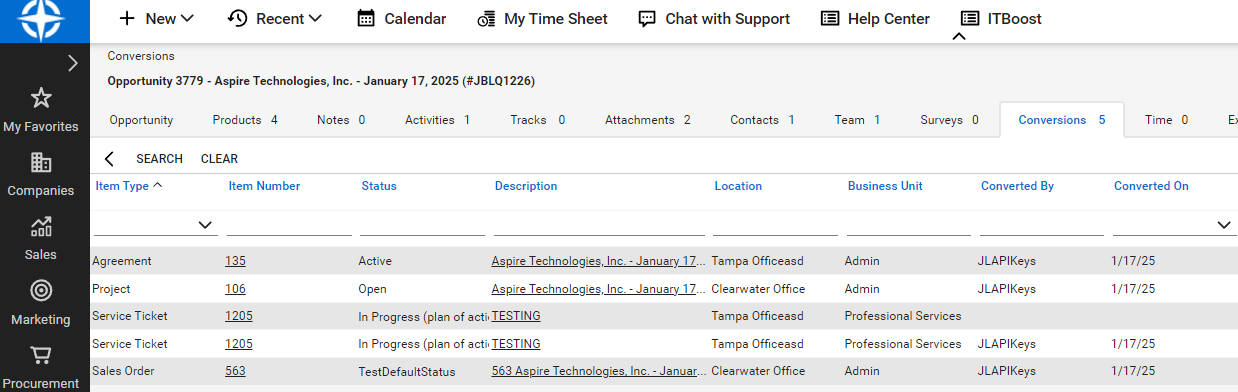Switch to the Attachments tab
Viewport: 1238px width, 392px height.
click(x=648, y=120)
